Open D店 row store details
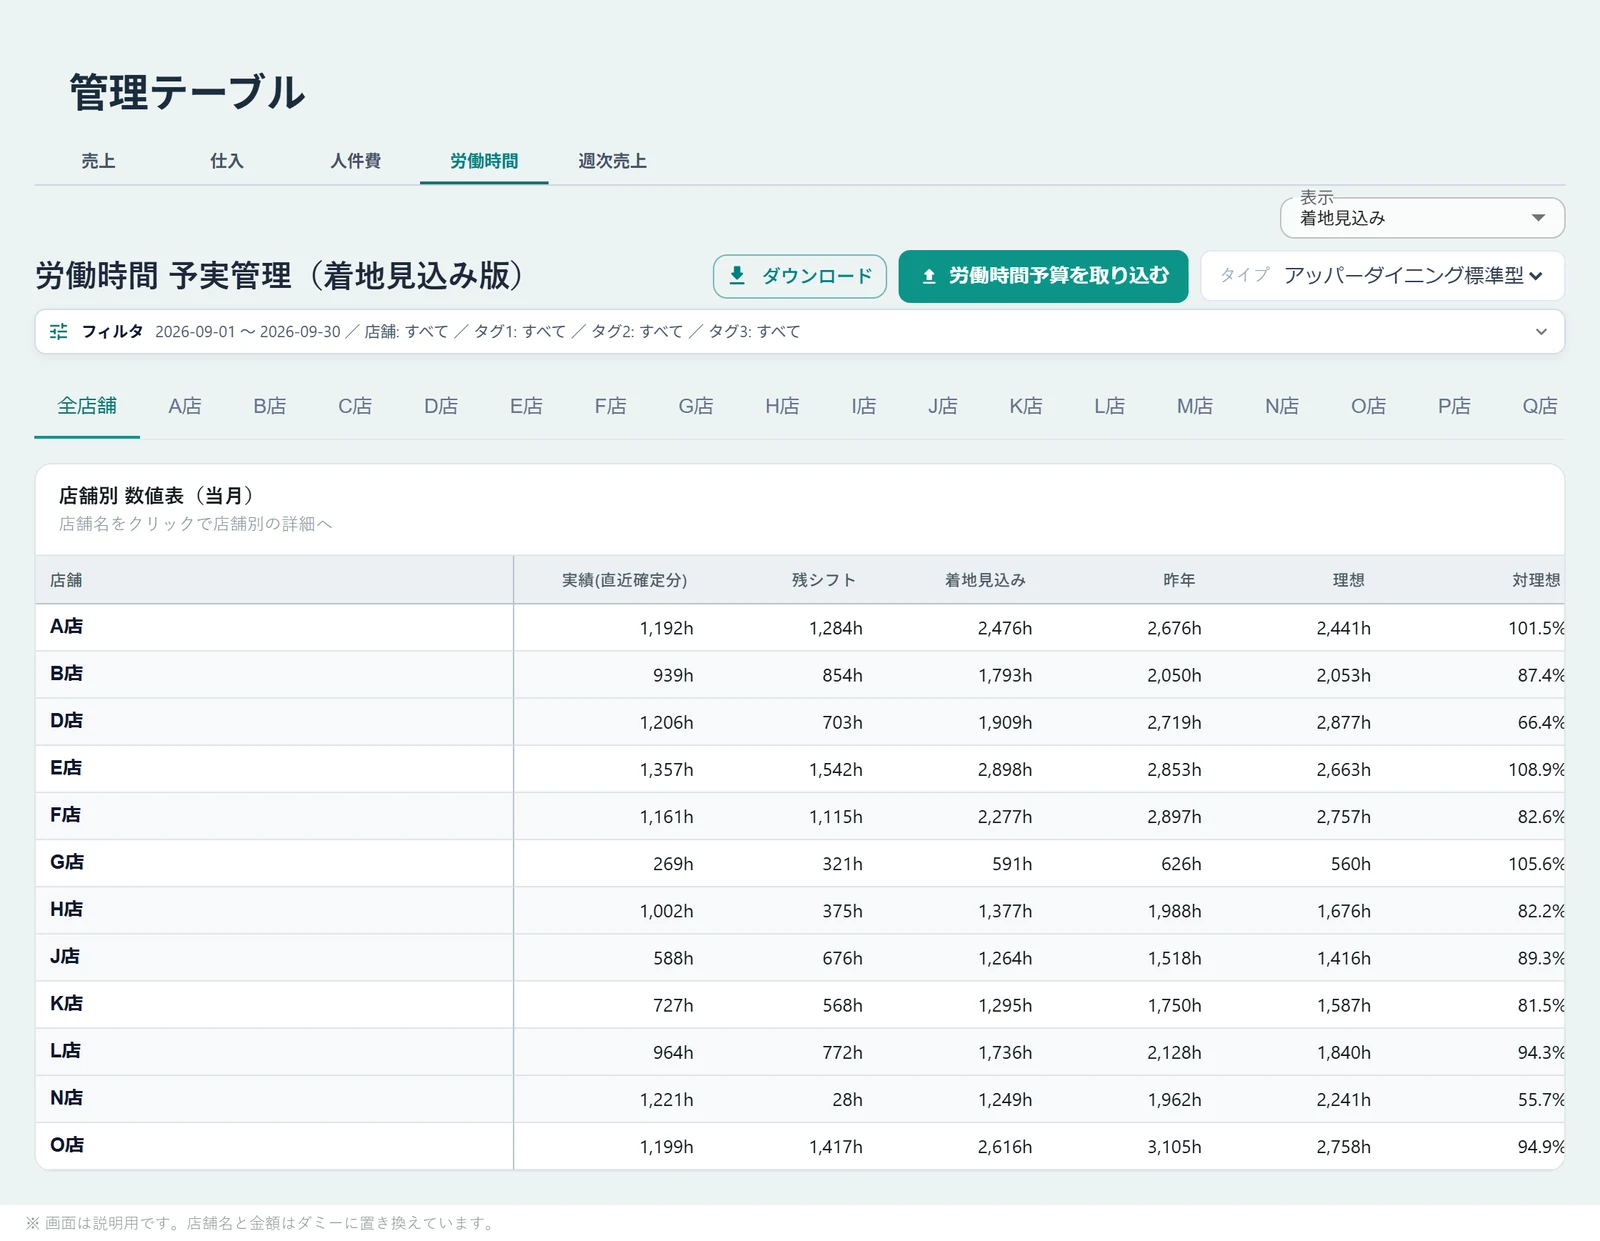This screenshot has height=1241, width=1600. [x=67, y=720]
